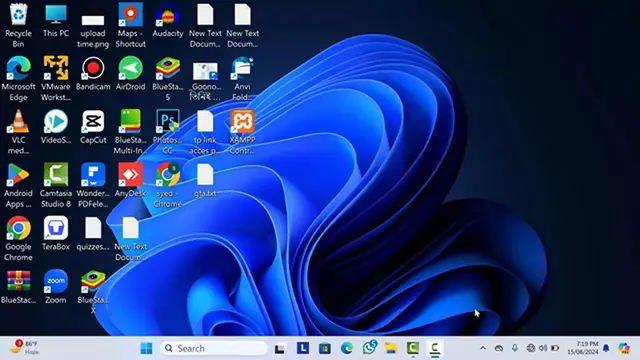Screen dimensions: 640x360
Task: Switch to the active Camtasia recorder taskbar icon
Action: click(435, 348)
